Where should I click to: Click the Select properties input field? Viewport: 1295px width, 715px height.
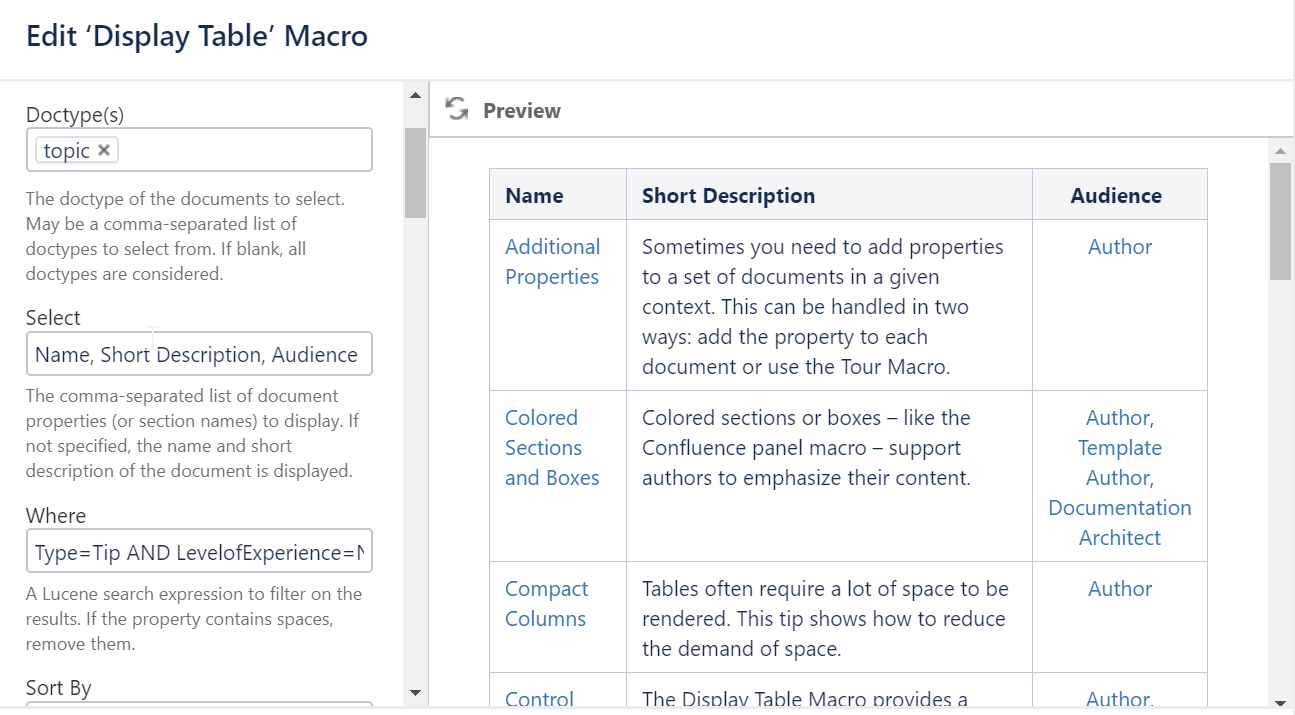point(199,354)
